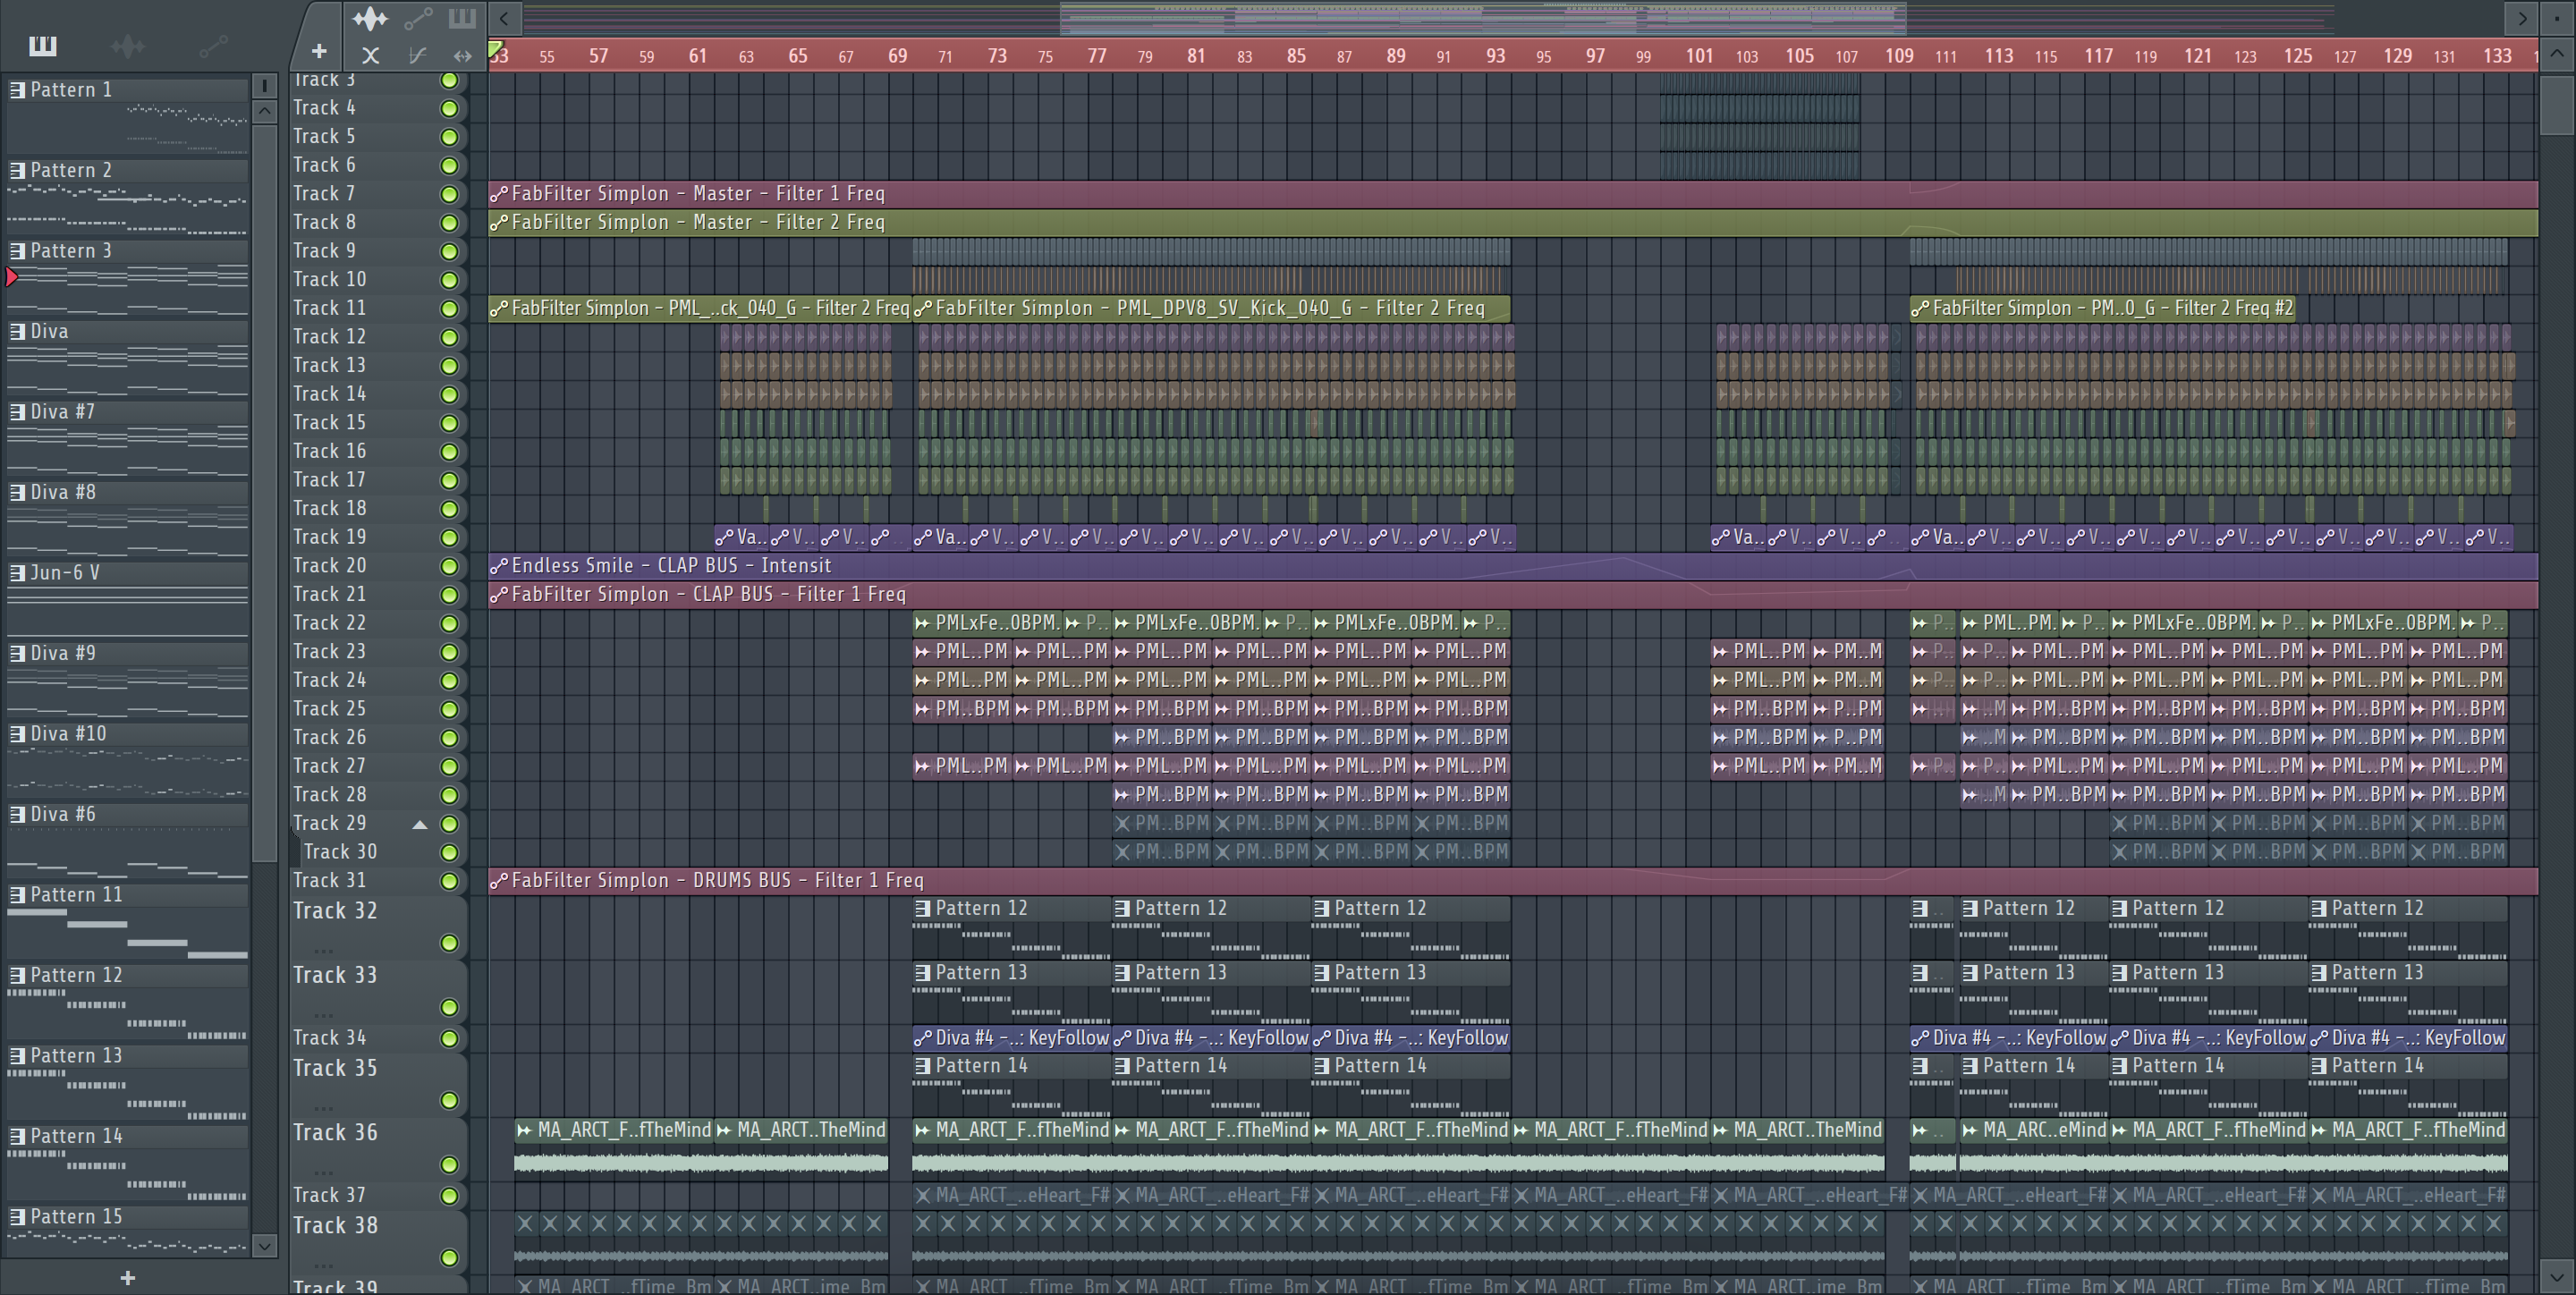Click the Pattern 1 piano icon in the picker

[x=17, y=90]
